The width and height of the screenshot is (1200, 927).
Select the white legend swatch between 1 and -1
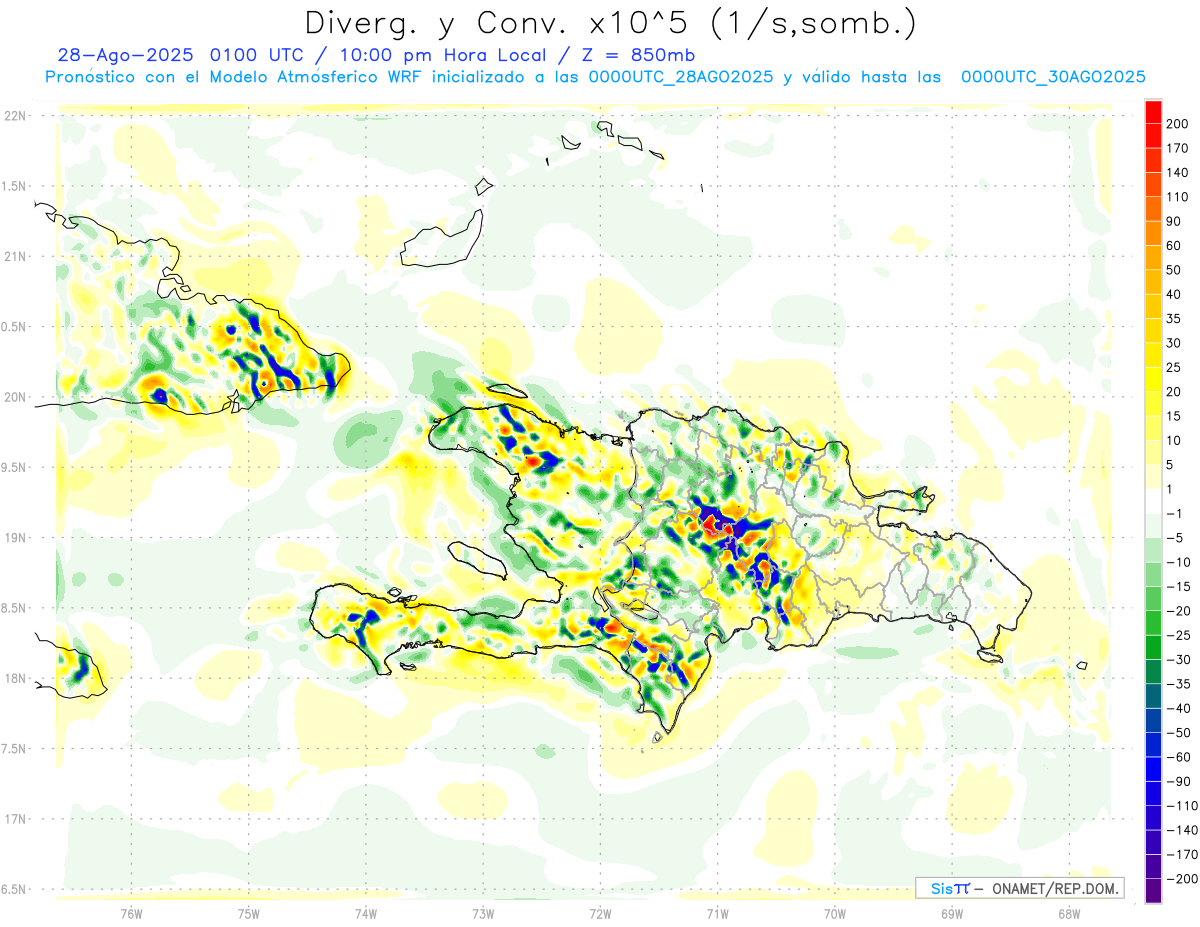1153,501
